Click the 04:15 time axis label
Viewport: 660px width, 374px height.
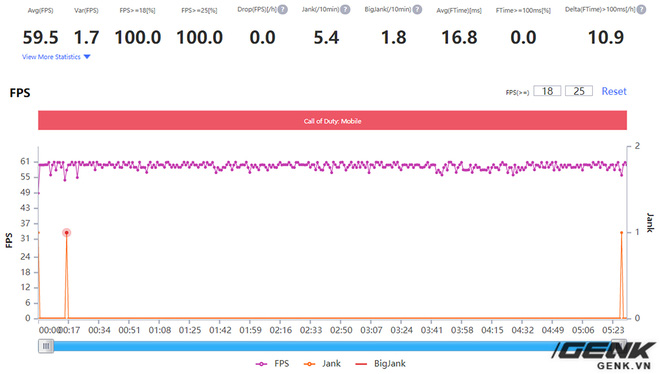492,330
